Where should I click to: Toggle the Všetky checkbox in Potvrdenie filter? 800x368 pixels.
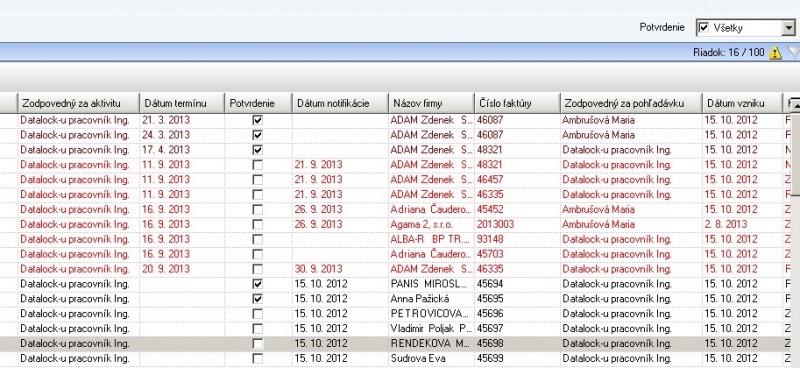(x=703, y=28)
